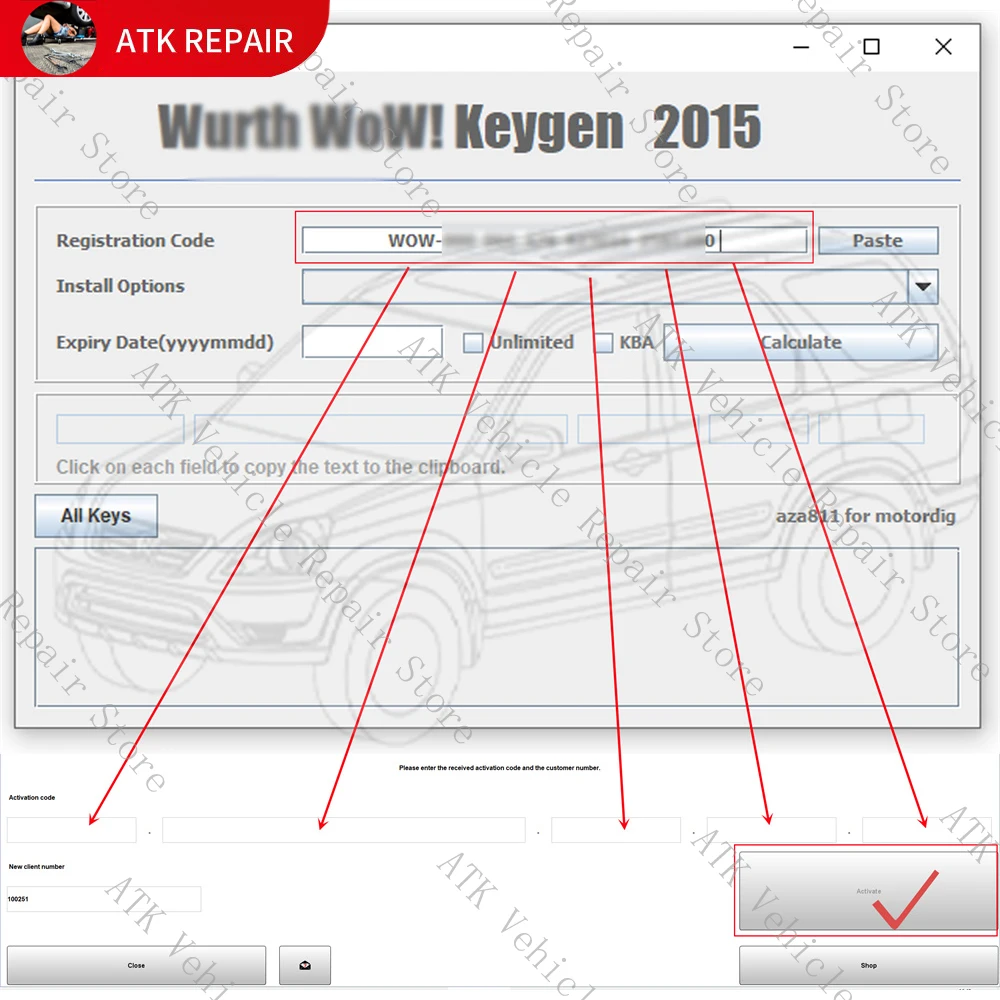Click the 'aza811 for motordig' credit text
1000x1000 pixels.
[865, 516]
